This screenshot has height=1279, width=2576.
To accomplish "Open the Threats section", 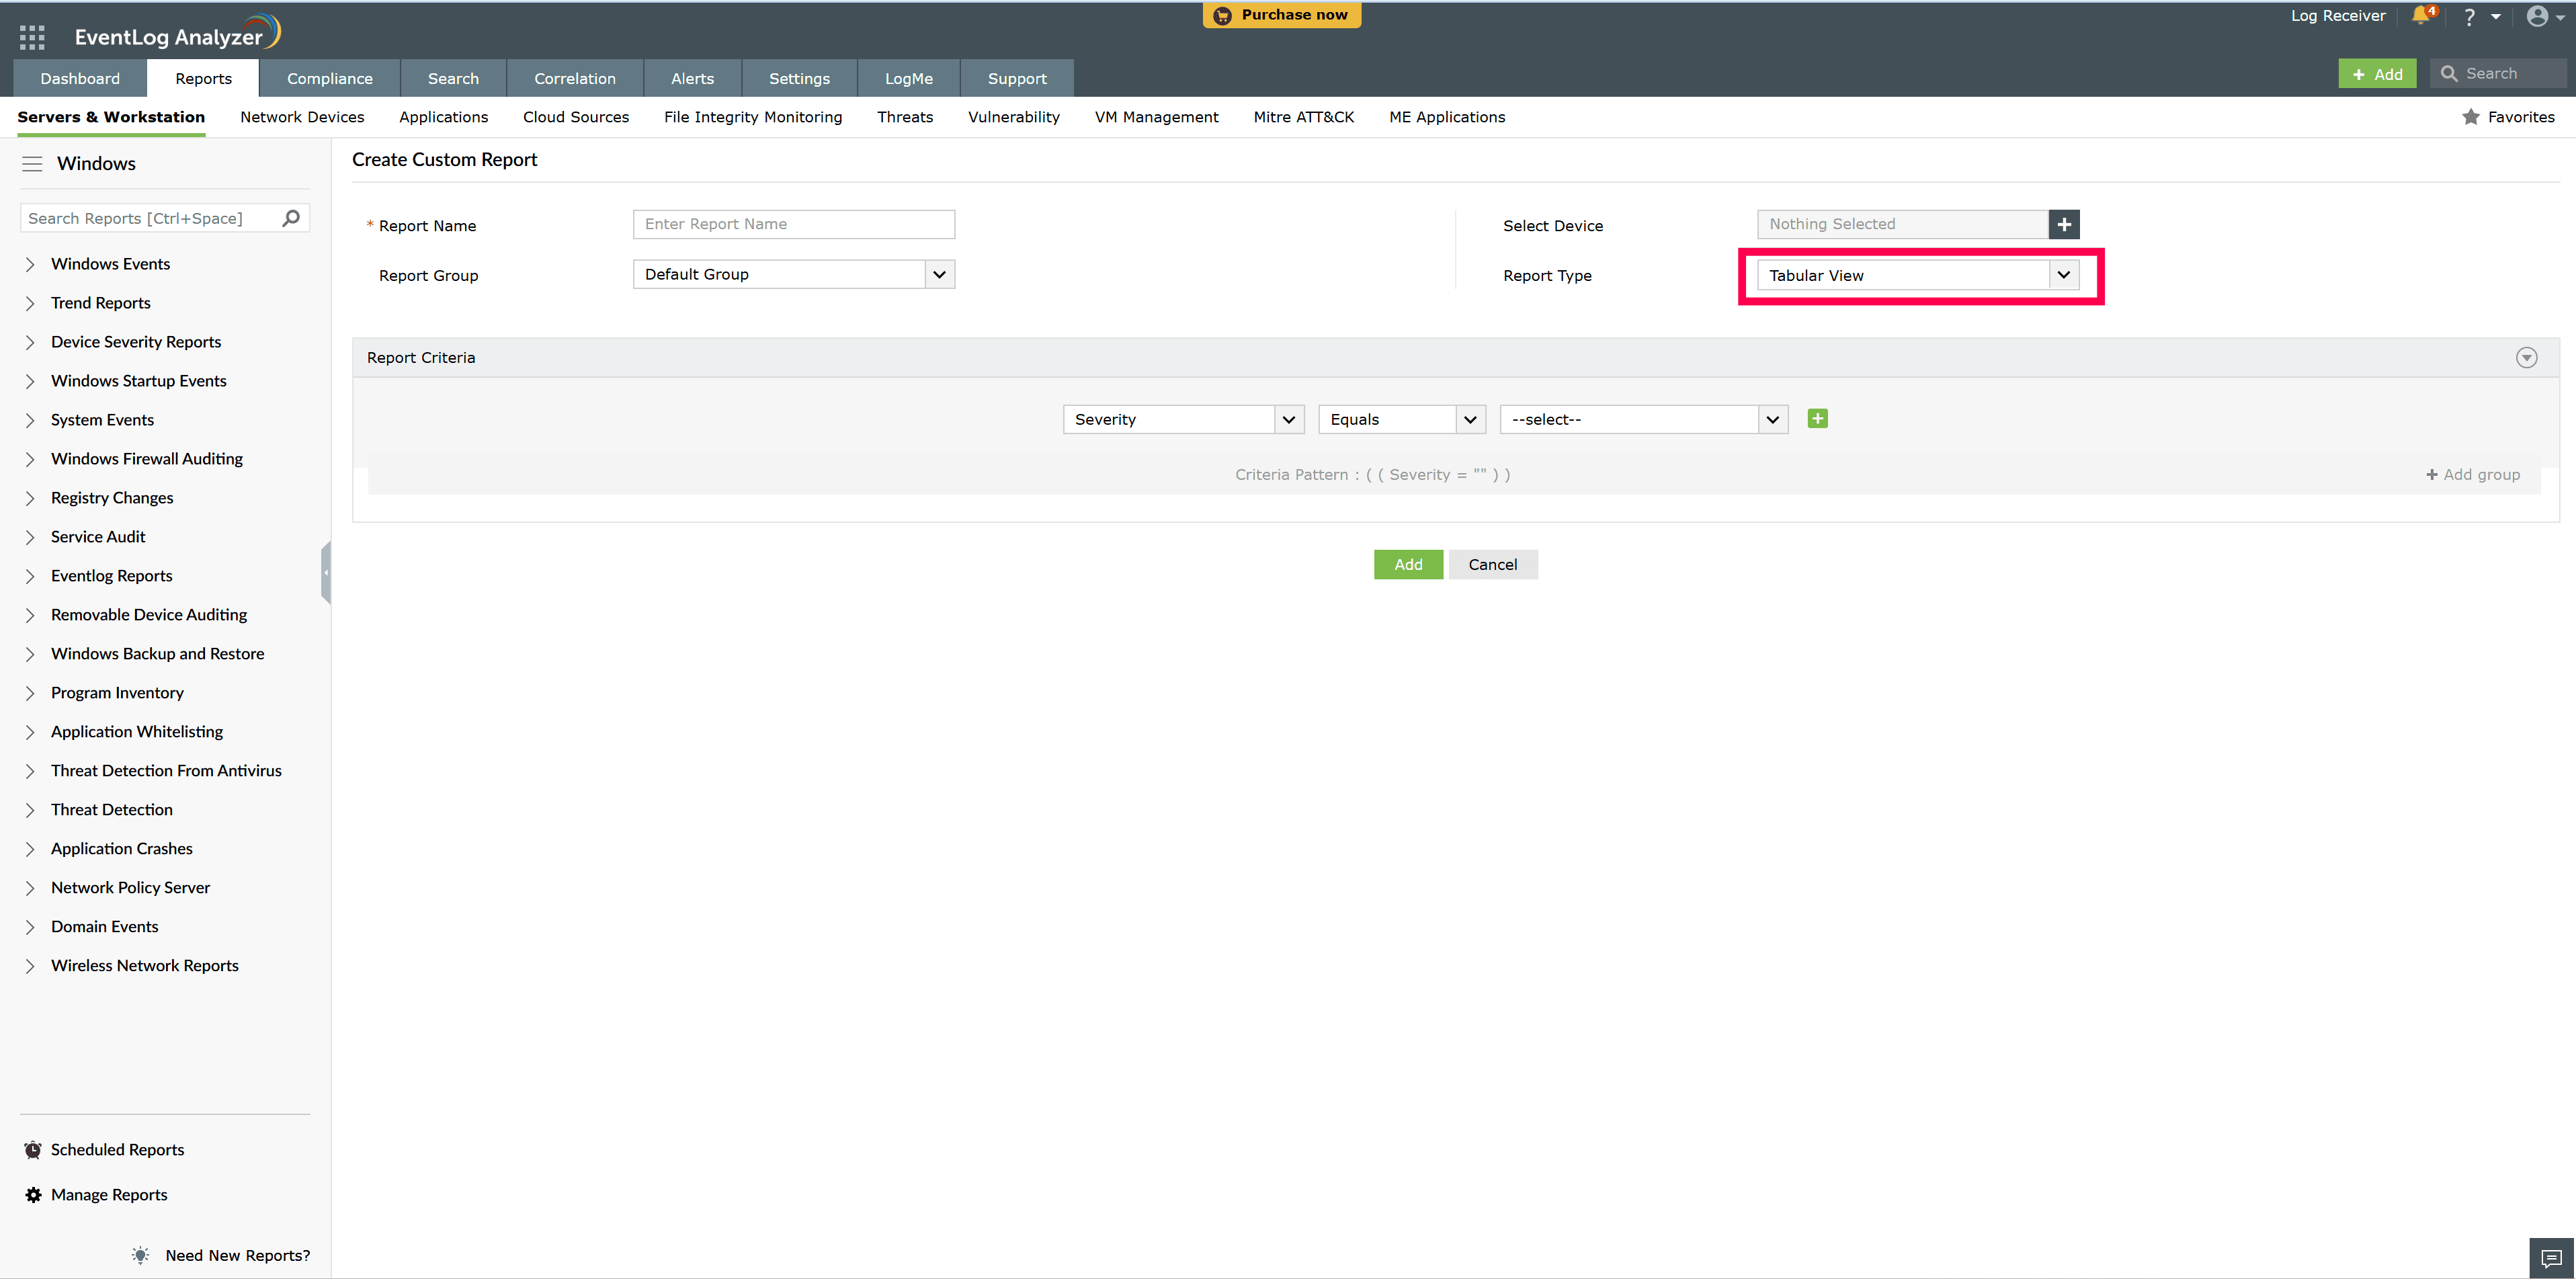I will 904,117.
